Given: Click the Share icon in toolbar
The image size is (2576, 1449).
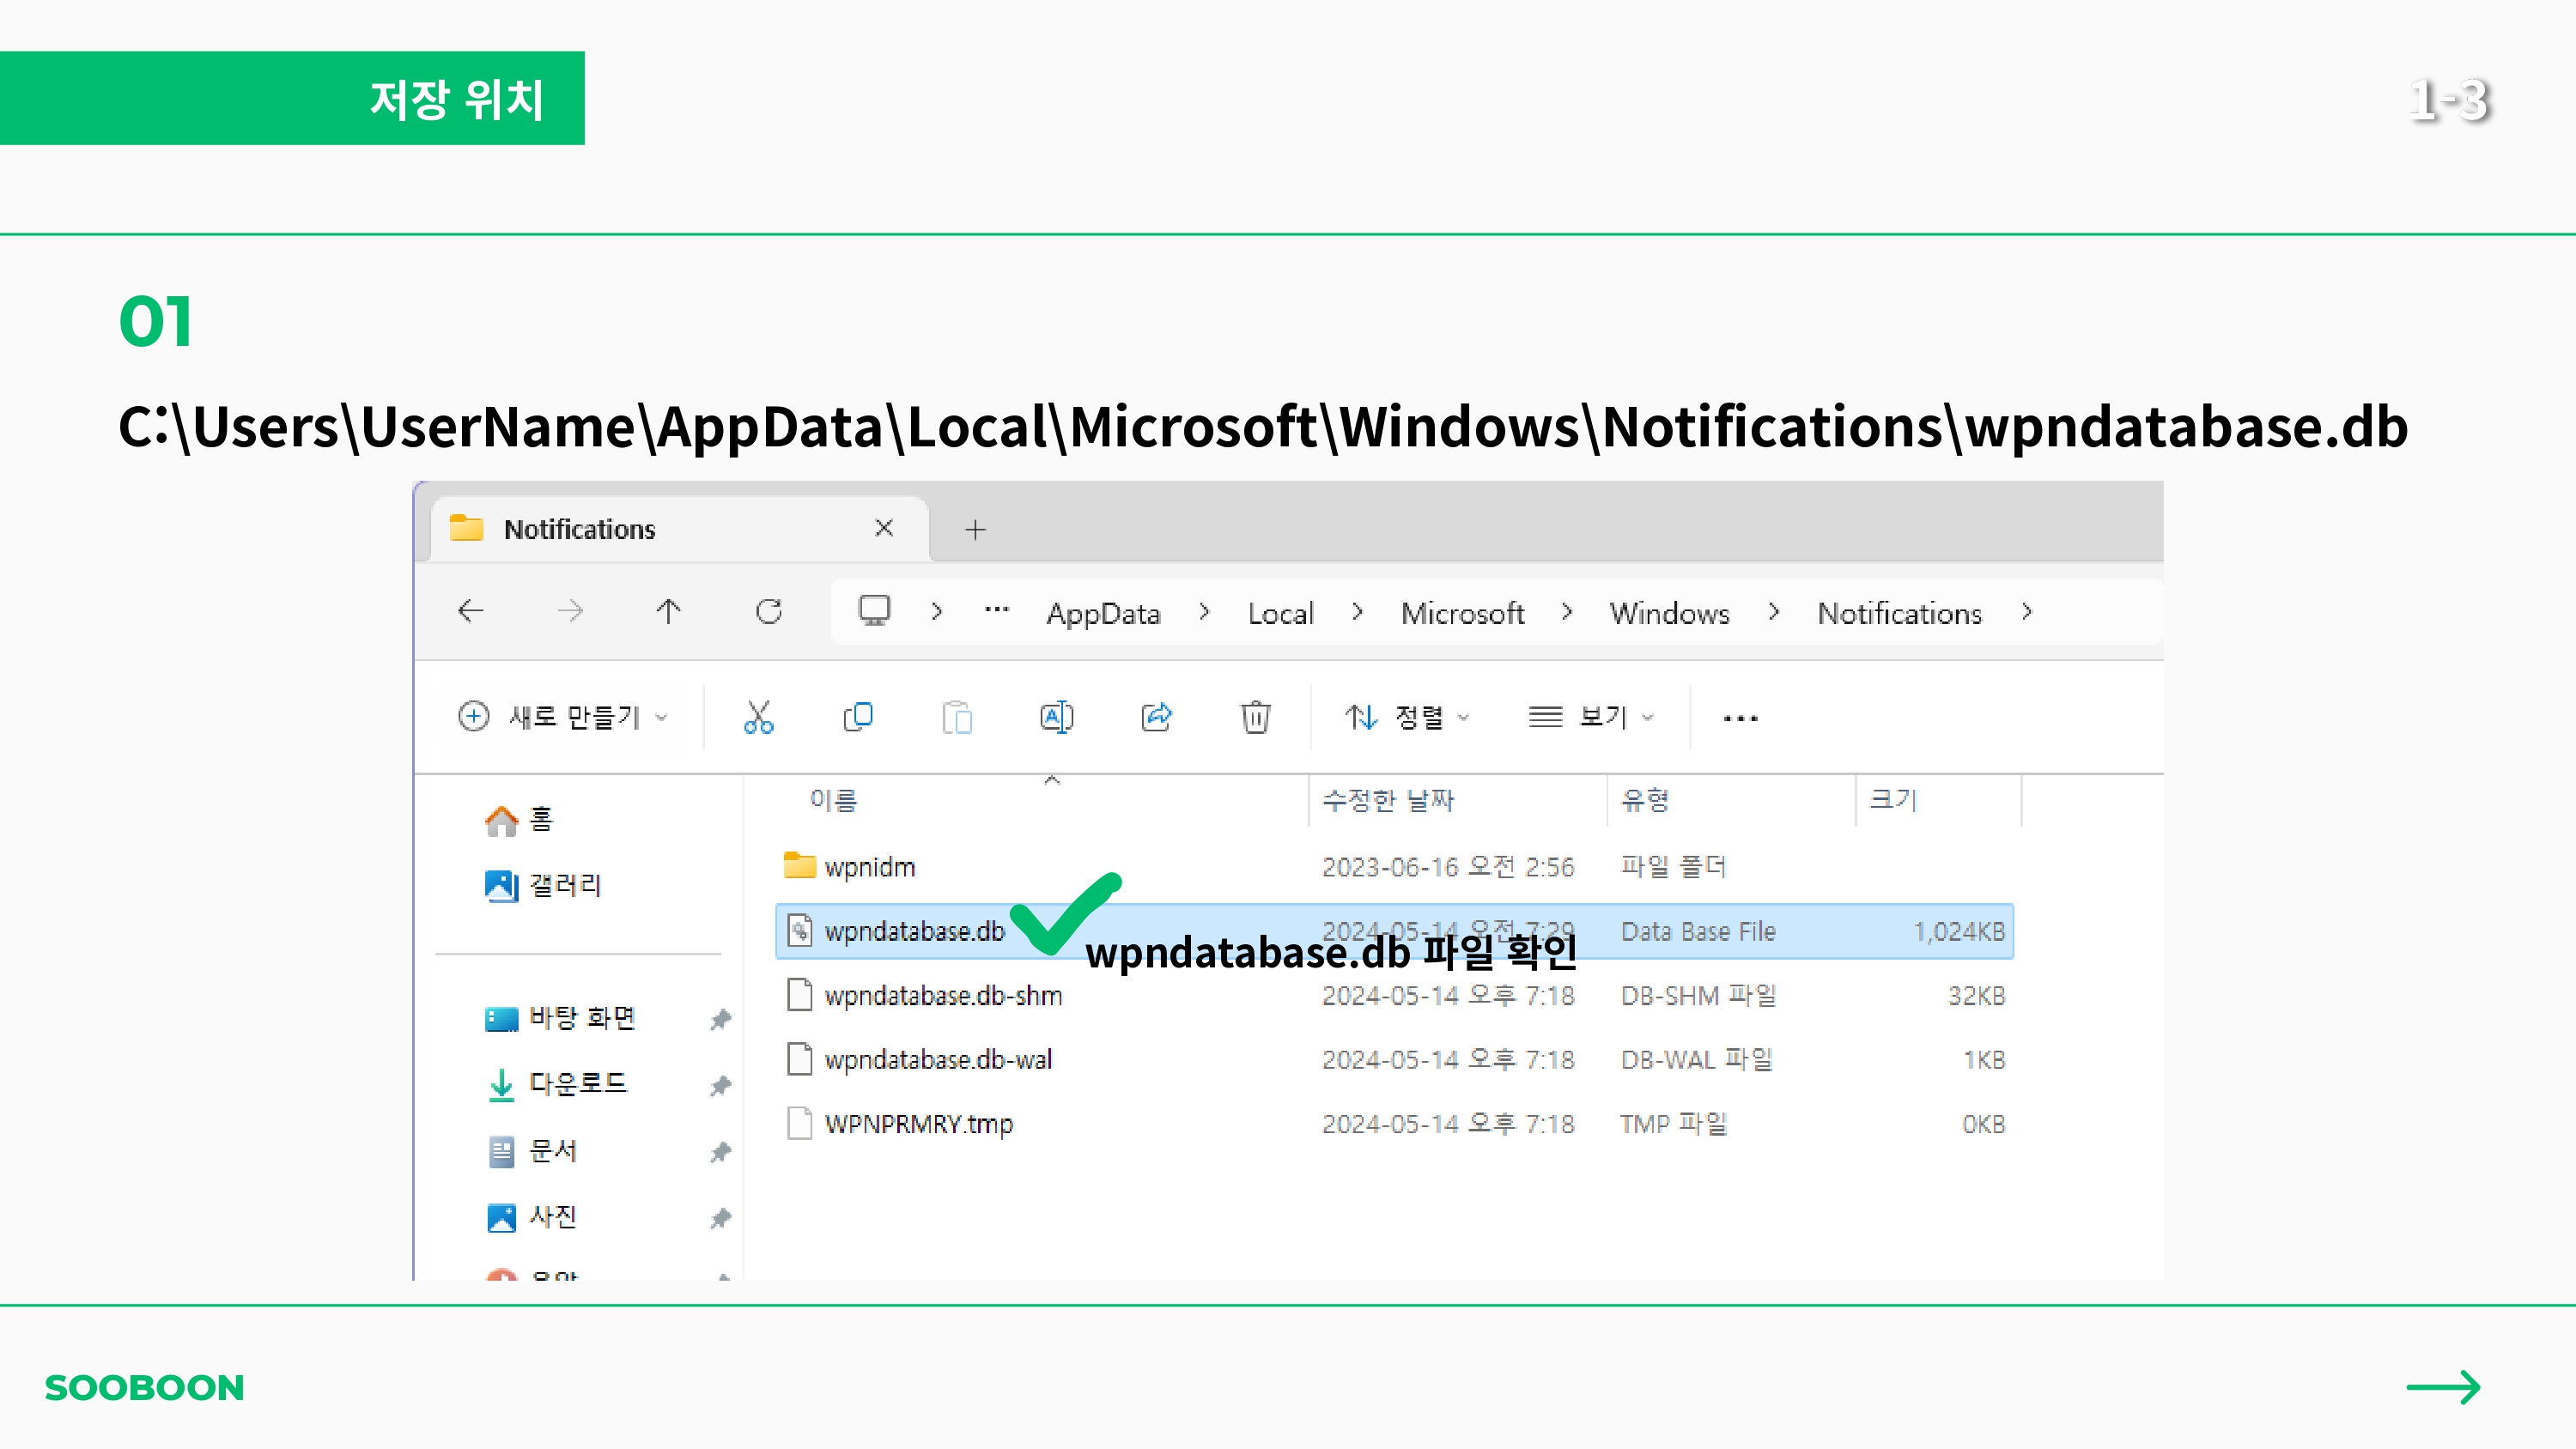Looking at the screenshot, I should (x=1156, y=717).
